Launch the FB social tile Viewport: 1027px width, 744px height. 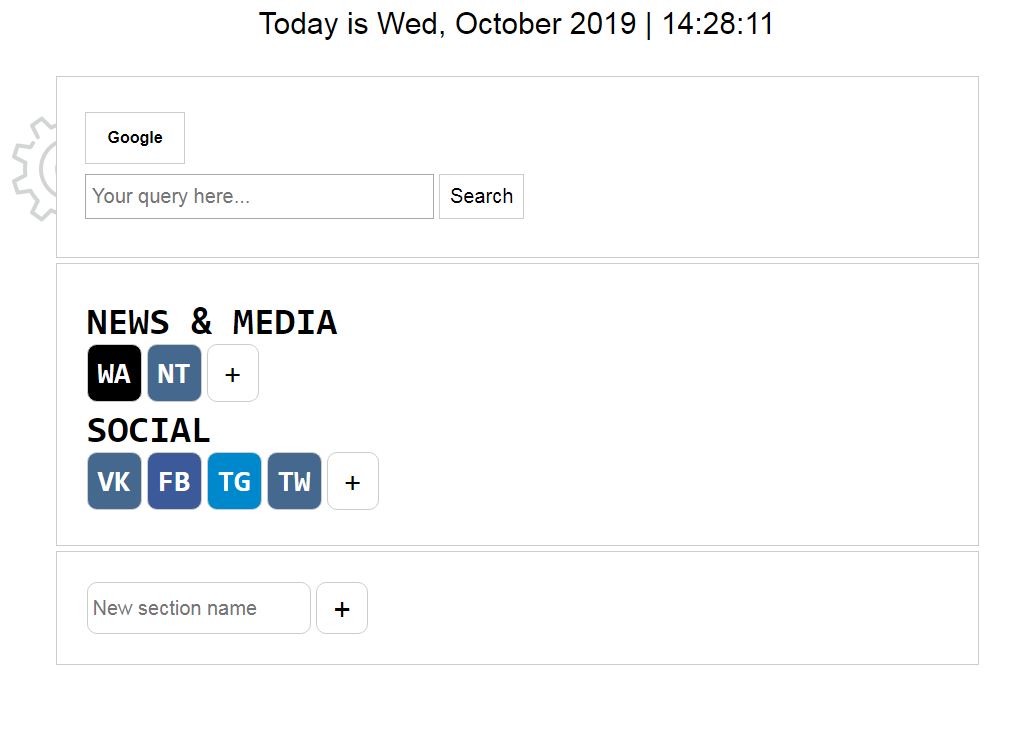coord(174,481)
